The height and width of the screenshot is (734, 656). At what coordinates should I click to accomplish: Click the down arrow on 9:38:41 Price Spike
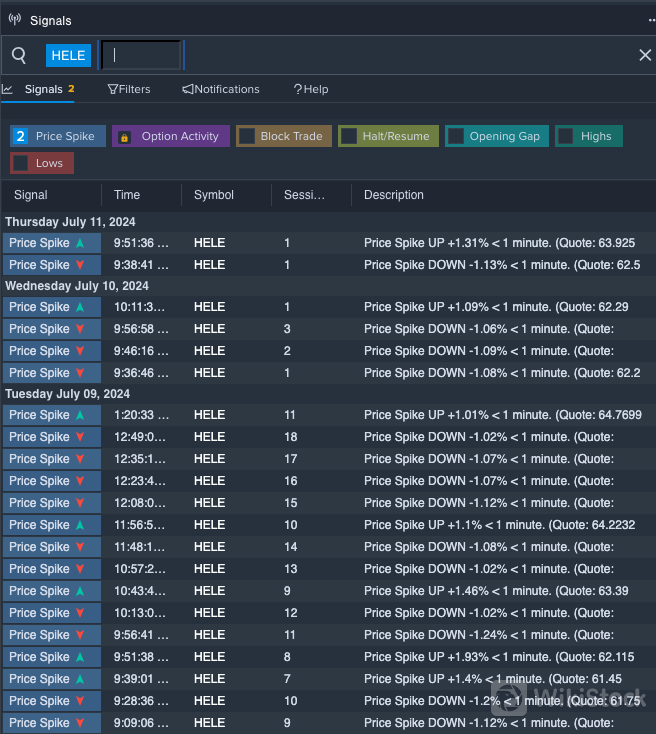[80, 265]
